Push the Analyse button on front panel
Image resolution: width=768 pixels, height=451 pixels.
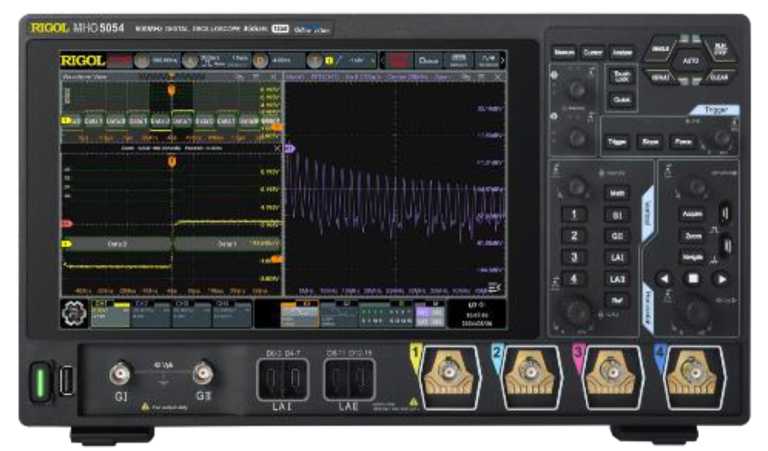point(622,52)
